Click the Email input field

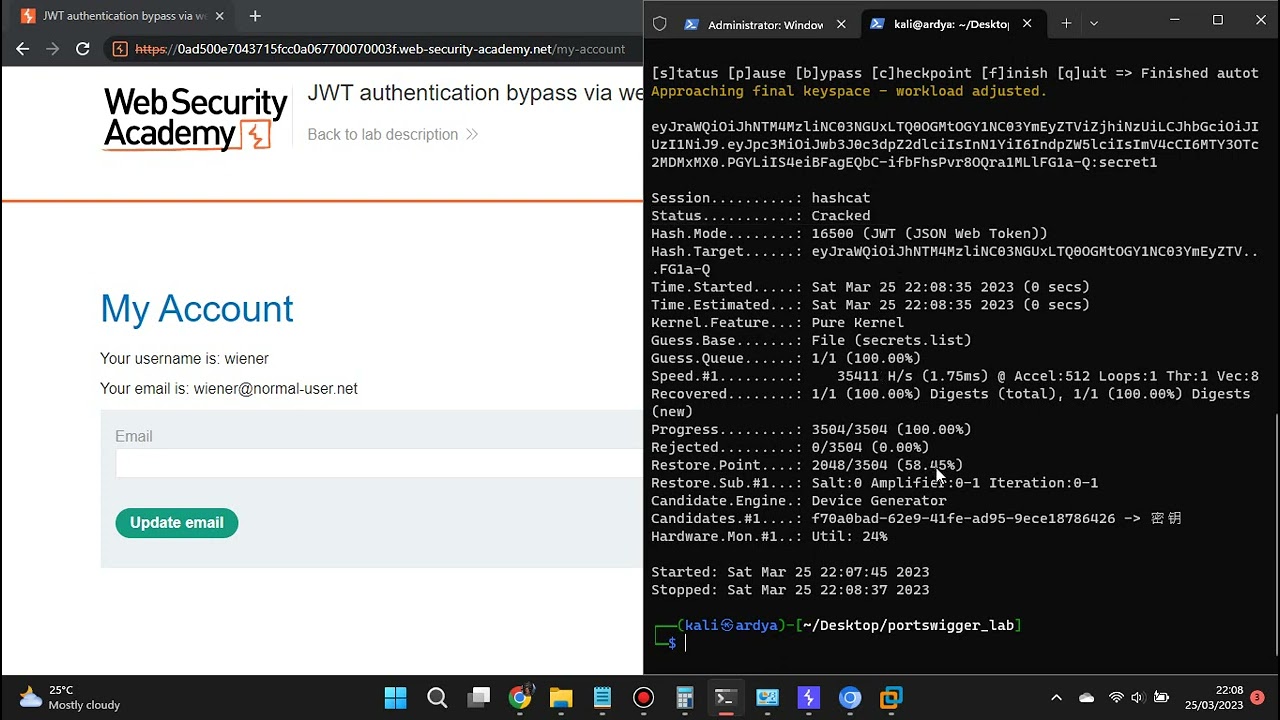click(x=378, y=463)
